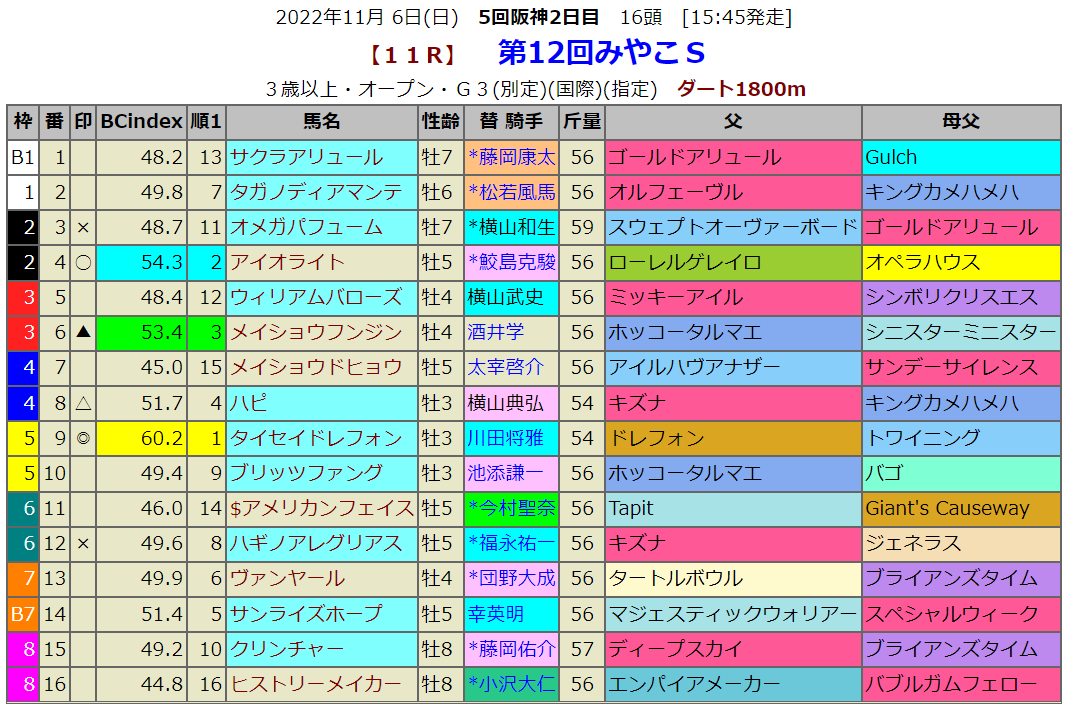Click the BCindex column header
Image resolution: width=1068 pixels, height=710 pixels.
pyautogui.click(x=141, y=122)
